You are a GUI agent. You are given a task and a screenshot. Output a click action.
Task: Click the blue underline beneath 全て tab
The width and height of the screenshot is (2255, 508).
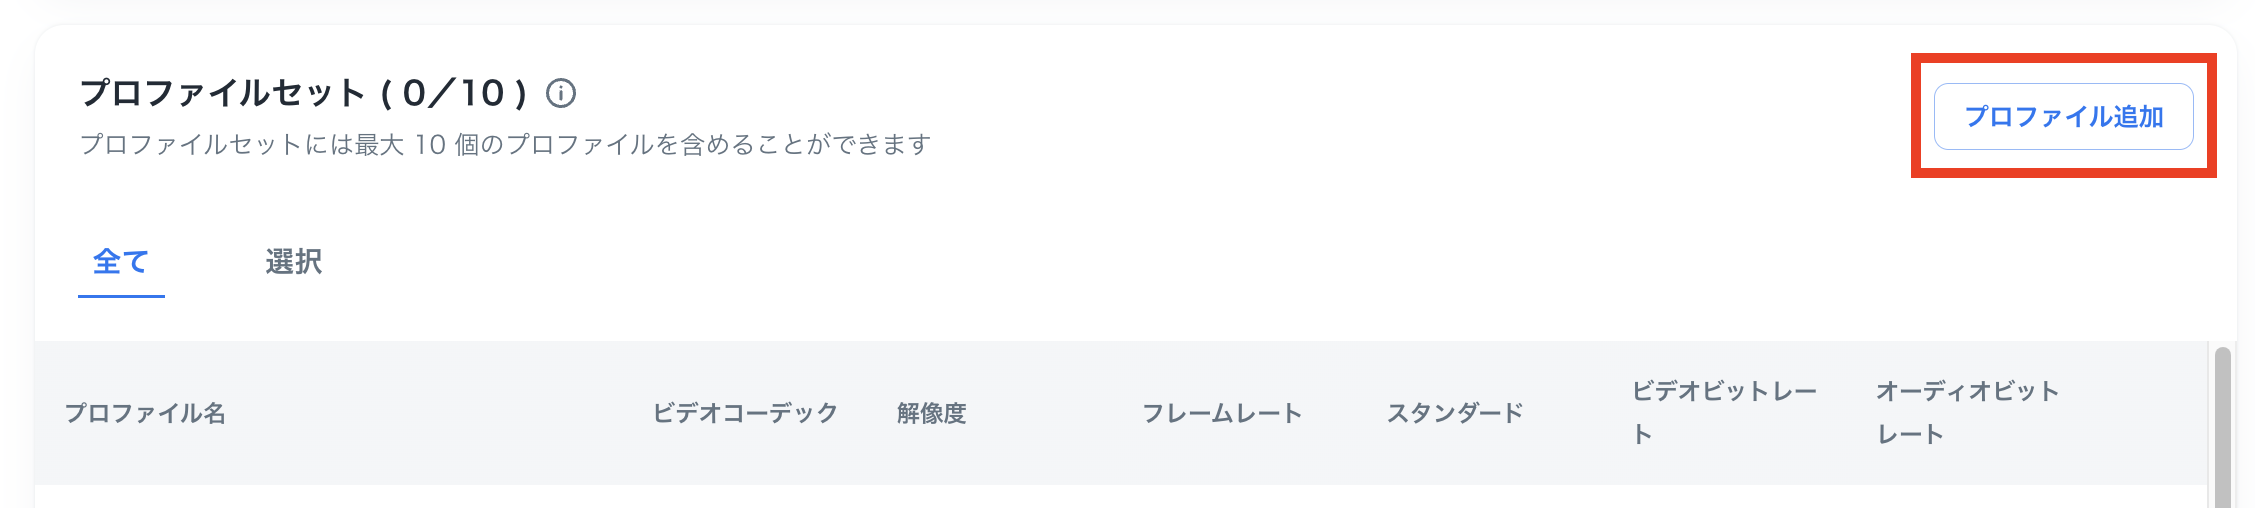pyautogui.click(x=121, y=296)
